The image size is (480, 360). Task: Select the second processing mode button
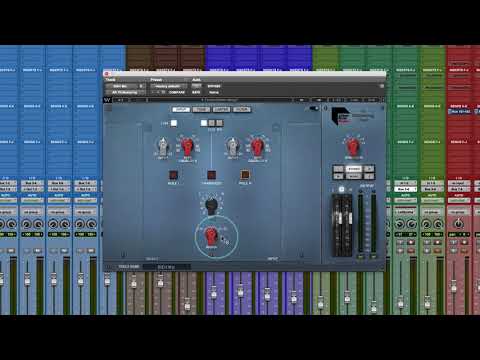(x=211, y=123)
